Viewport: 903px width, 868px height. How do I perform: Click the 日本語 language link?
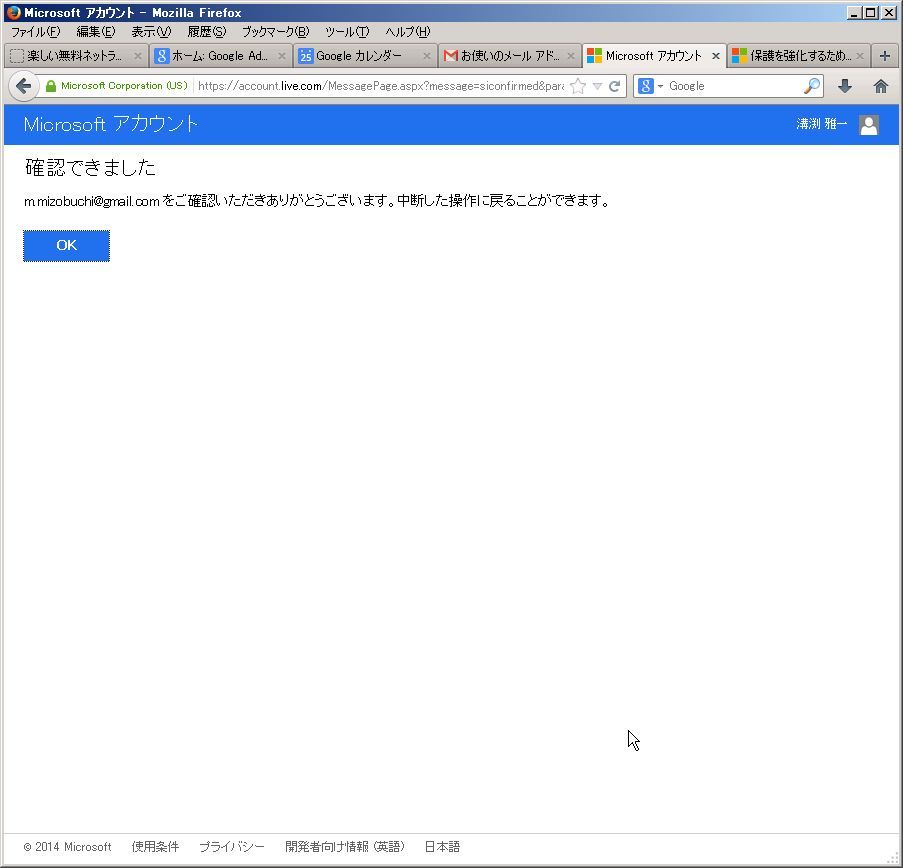click(442, 847)
